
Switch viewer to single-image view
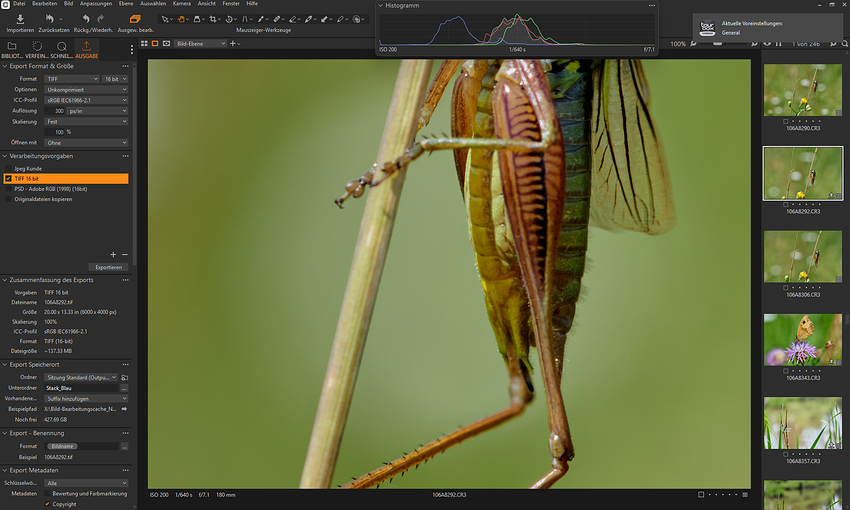[155, 43]
